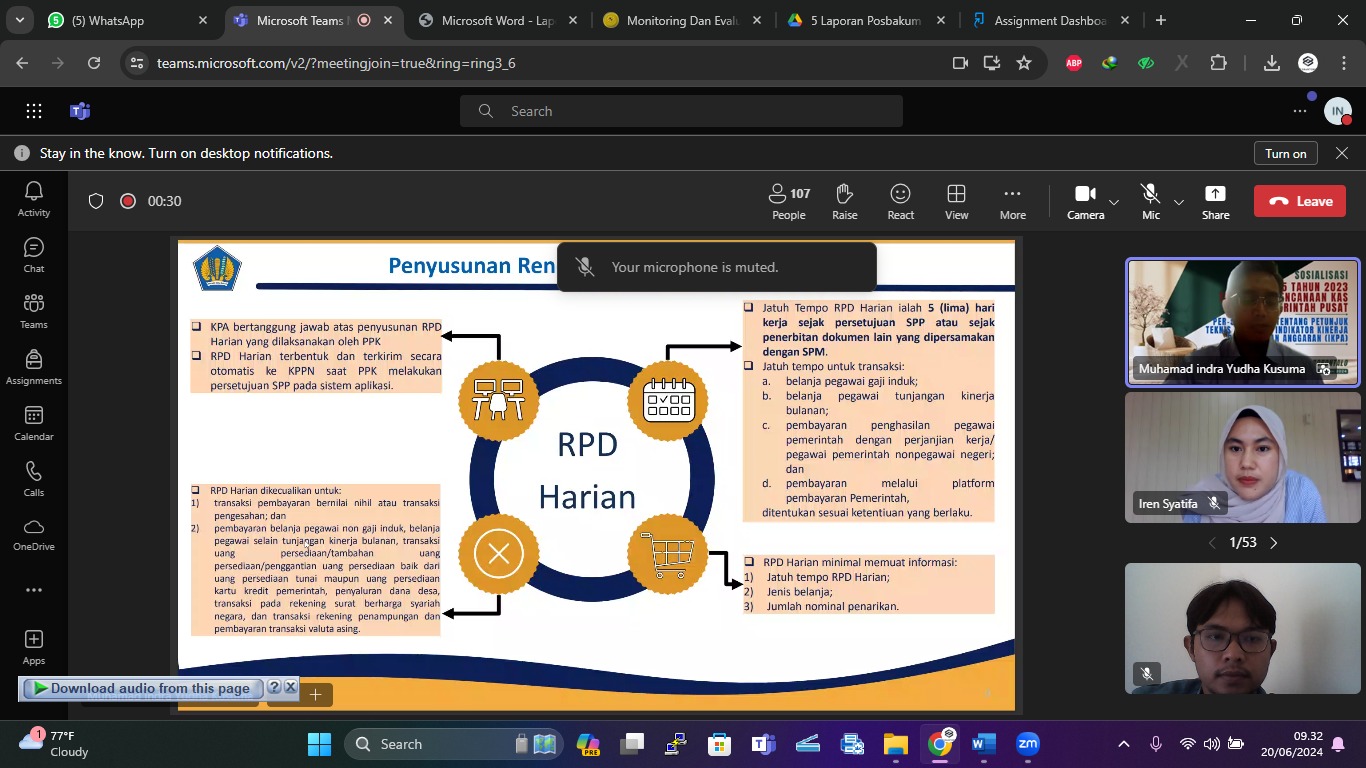Show hidden icons in the system tray
Viewport: 1366px width, 768px height.
(1124, 744)
